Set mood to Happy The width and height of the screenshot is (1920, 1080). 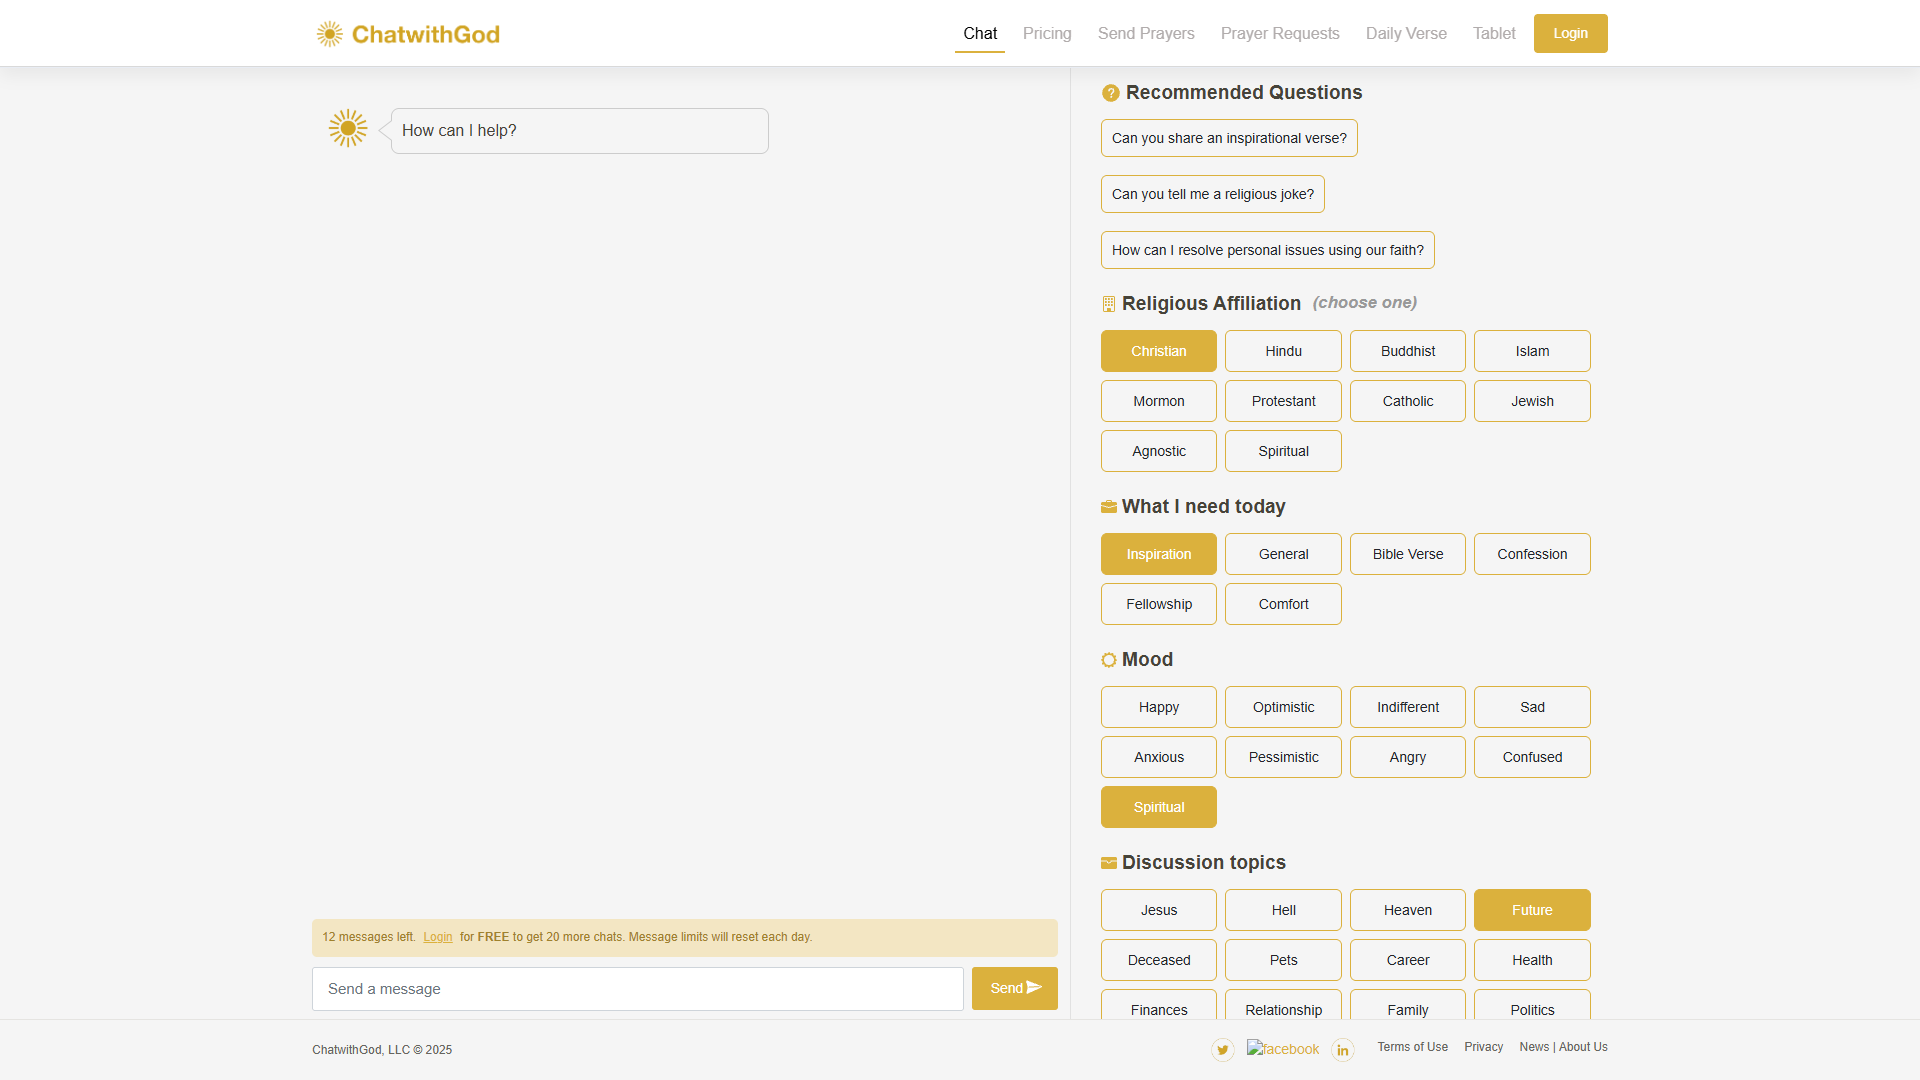1159,707
